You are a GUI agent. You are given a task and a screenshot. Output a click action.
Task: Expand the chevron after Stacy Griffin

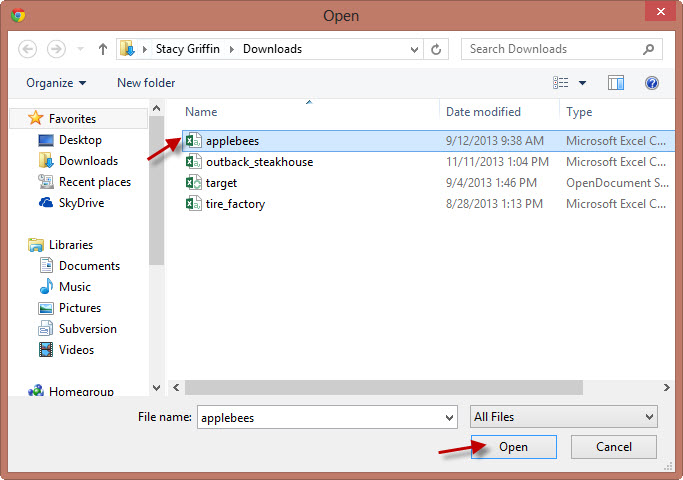[x=232, y=49]
